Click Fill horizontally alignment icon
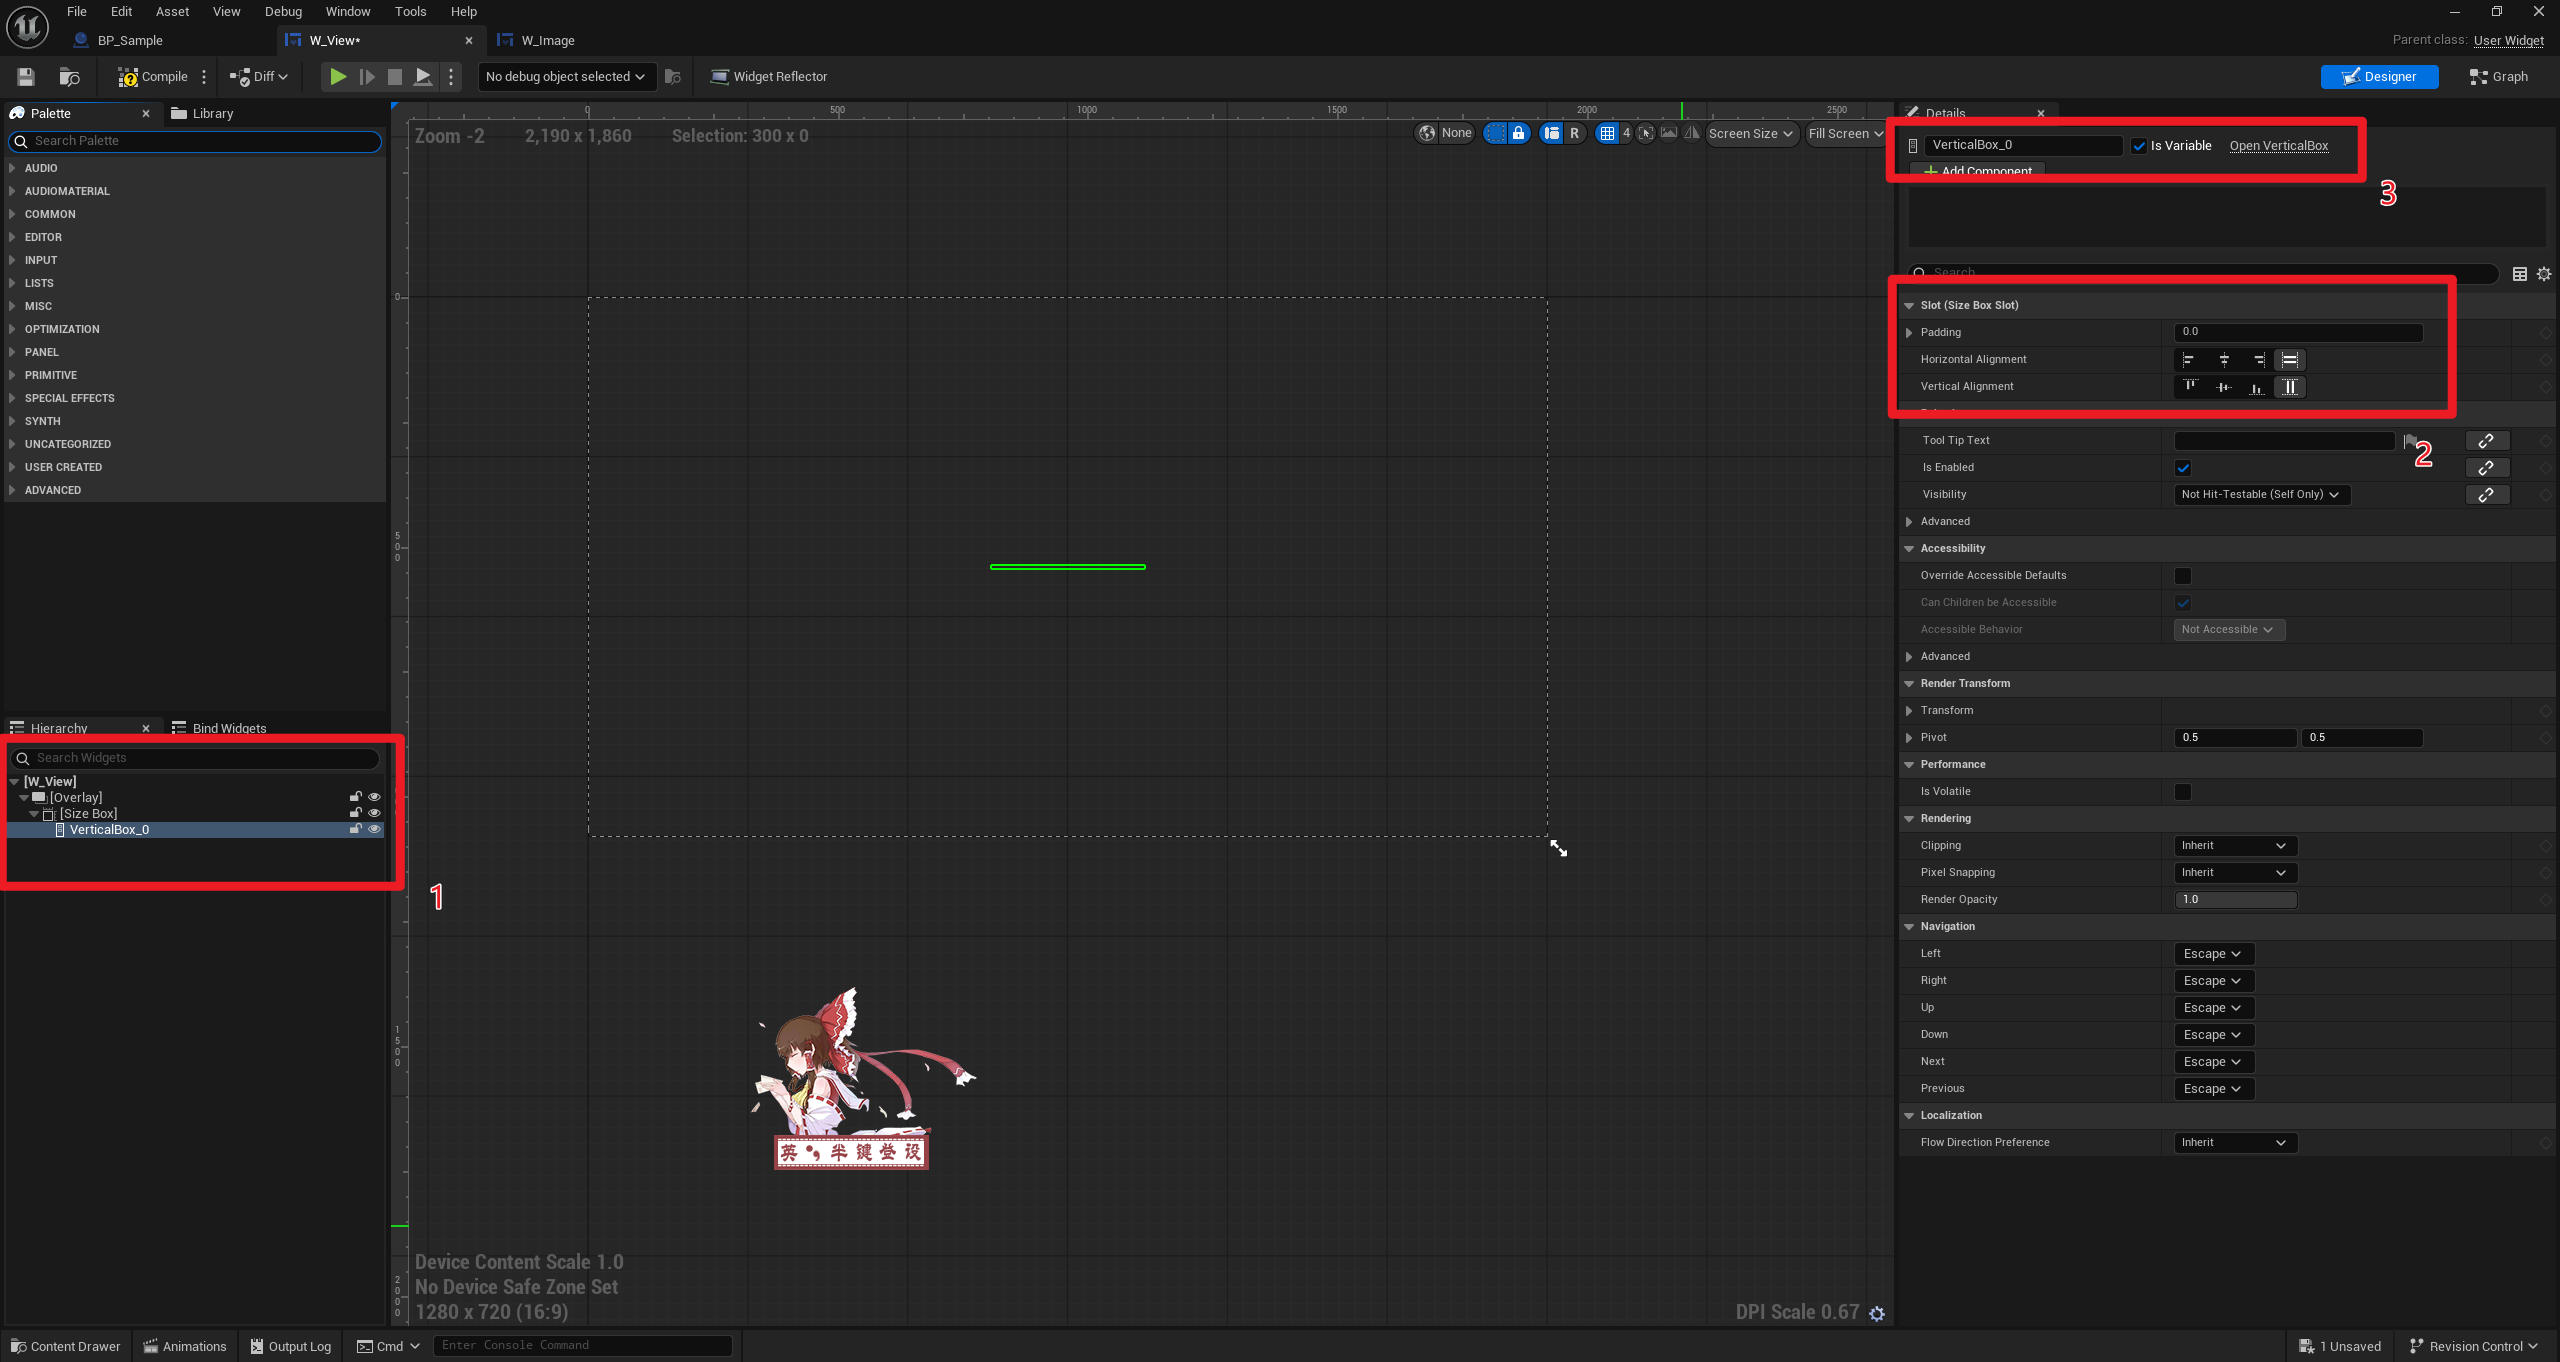 2290,360
